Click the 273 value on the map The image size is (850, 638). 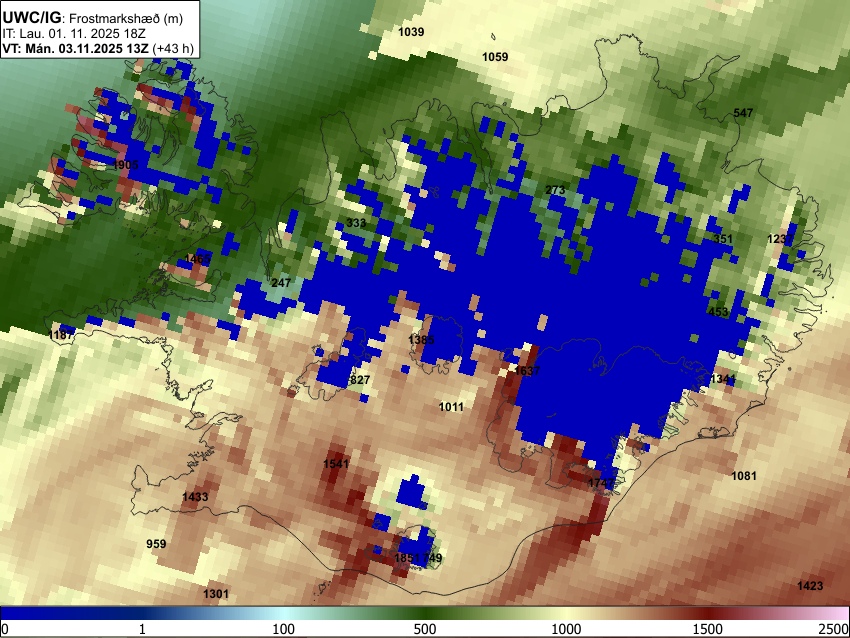[x=555, y=190]
